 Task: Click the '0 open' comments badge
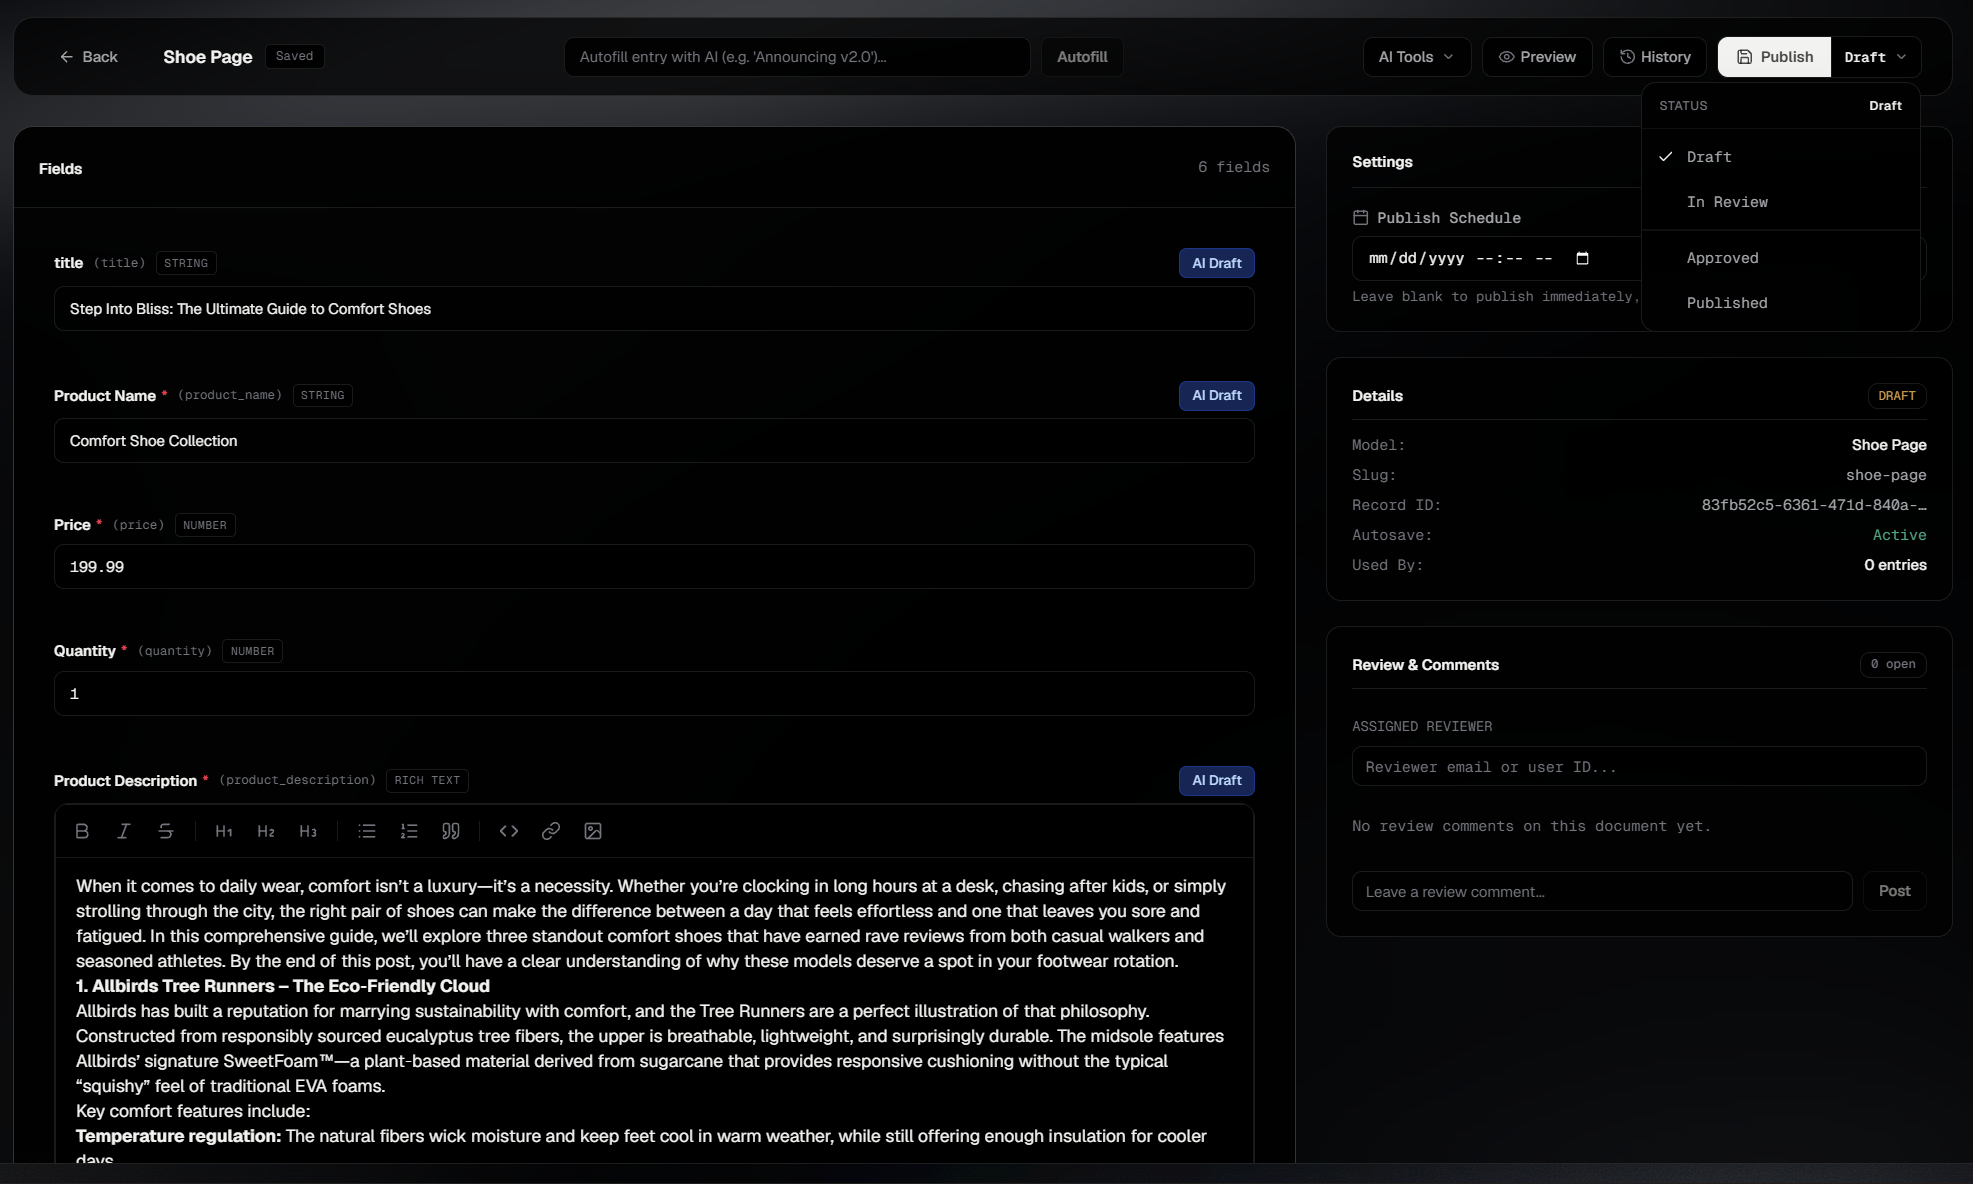coord(1892,664)
